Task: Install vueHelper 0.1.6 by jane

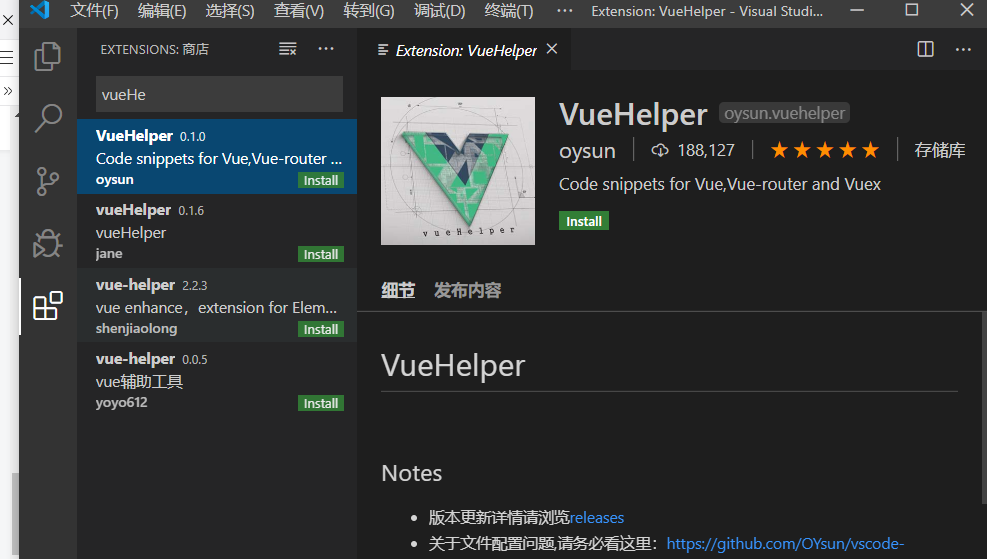Action: [320, 254]
